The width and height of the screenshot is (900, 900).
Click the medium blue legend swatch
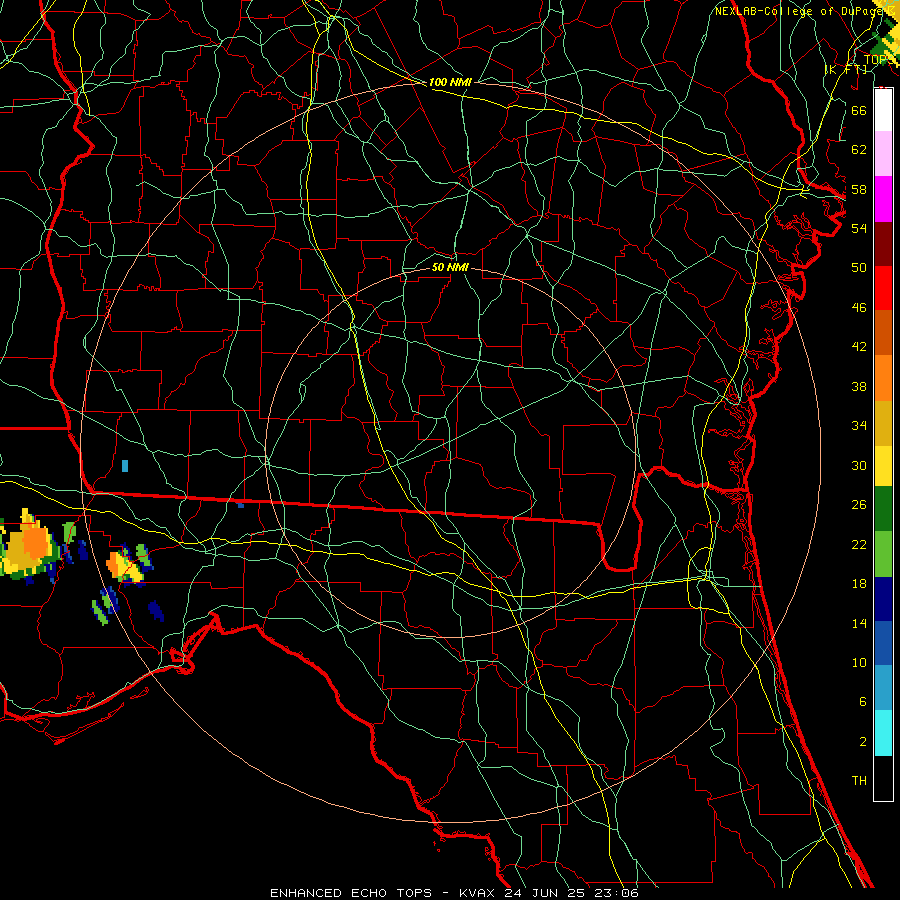[883, 643]
